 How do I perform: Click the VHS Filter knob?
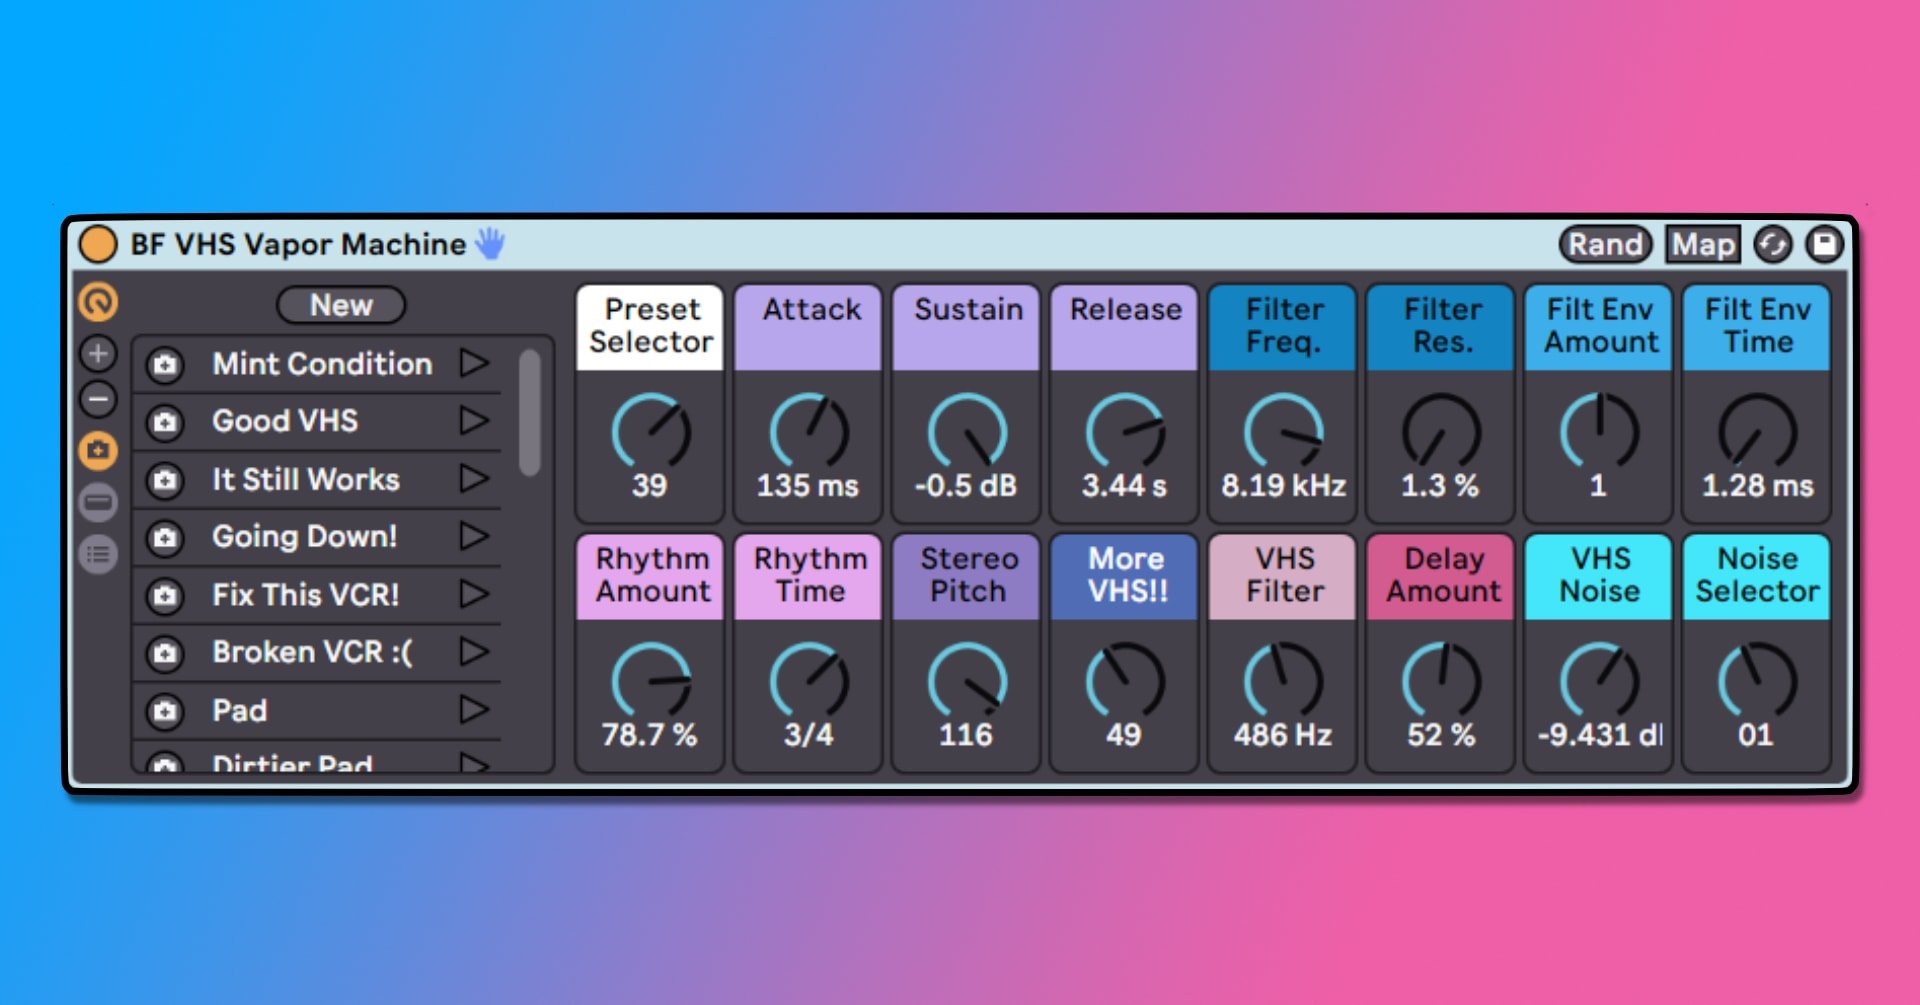1283,681
